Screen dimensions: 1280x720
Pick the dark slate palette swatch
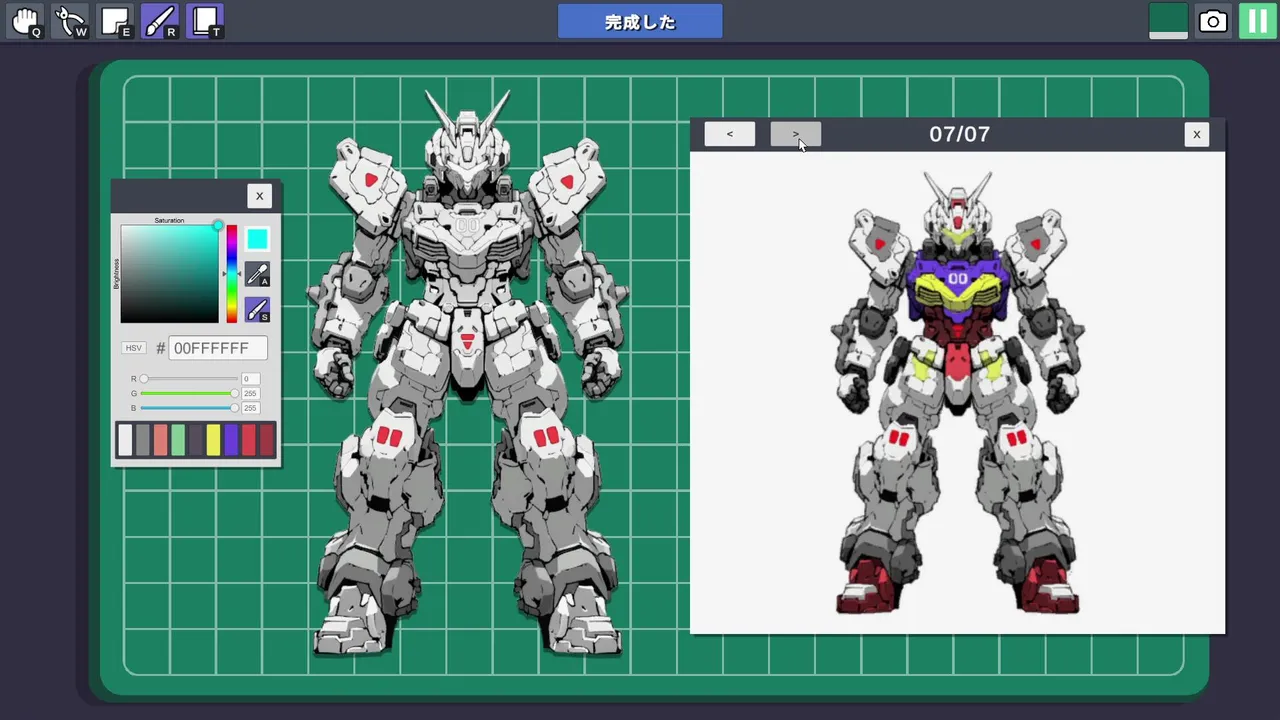coord(196,440)
